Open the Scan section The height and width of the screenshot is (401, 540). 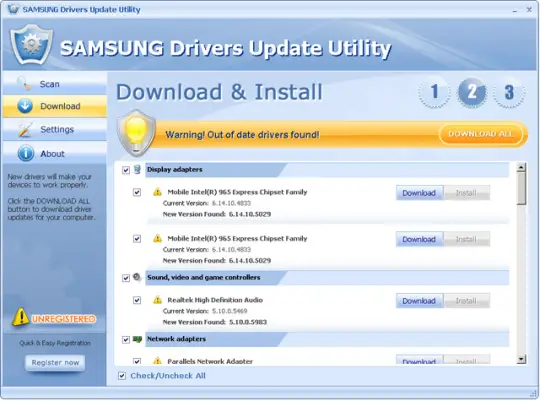[x=55, y=84]
